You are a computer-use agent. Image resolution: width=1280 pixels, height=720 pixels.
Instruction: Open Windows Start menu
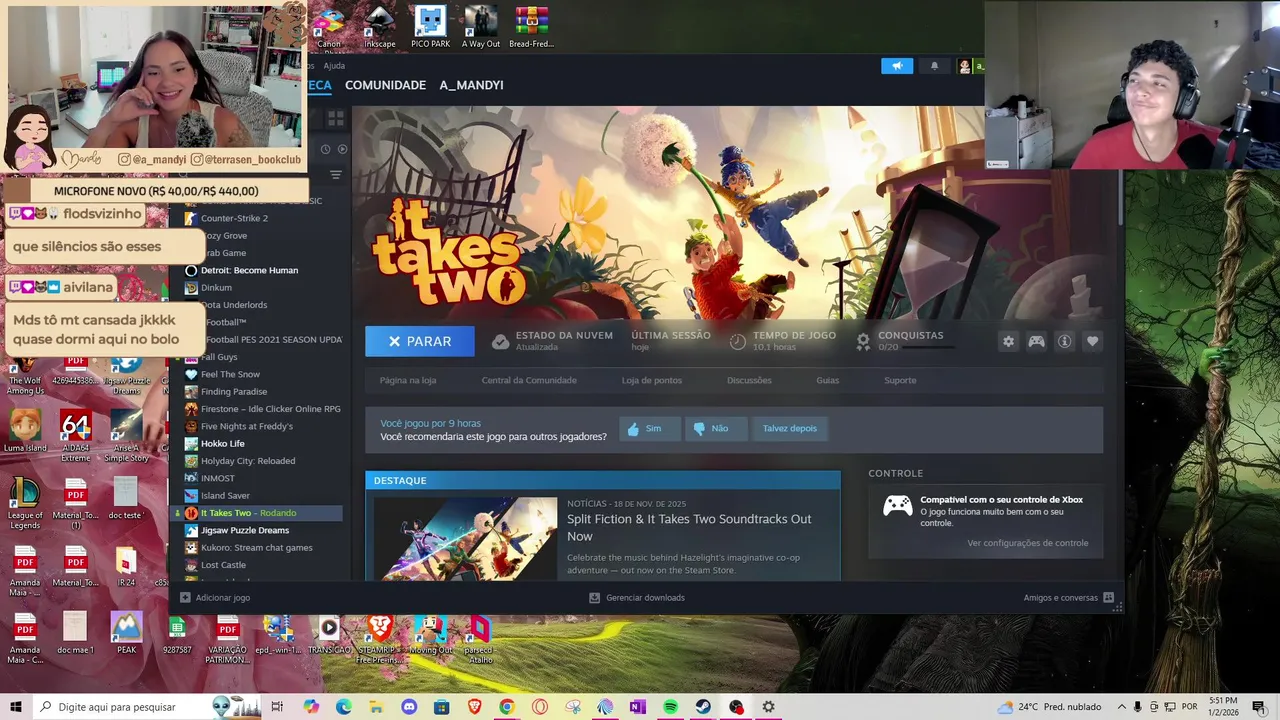coord(16,707)
